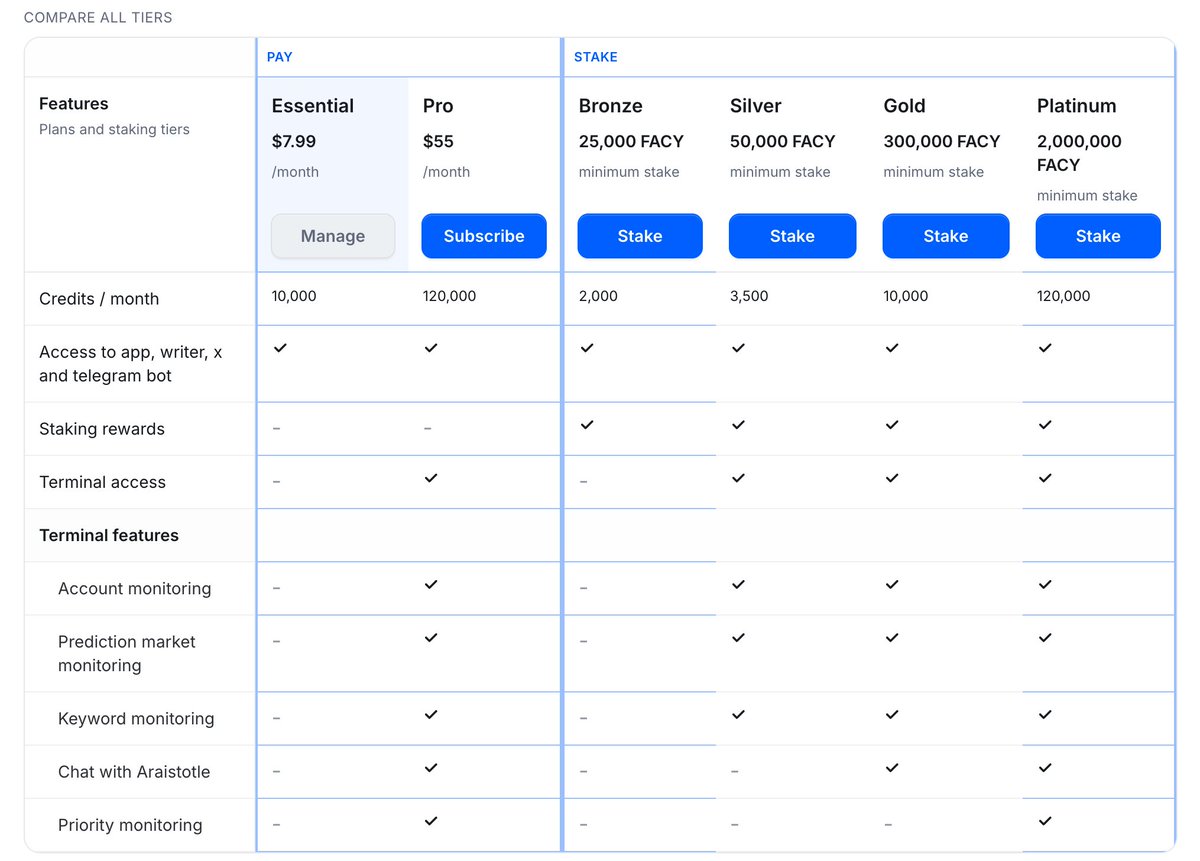Viewport: 1200px width, 861px height.
Task: Click Silver's 3,500 credits value
Action: [x=749, y=296]
